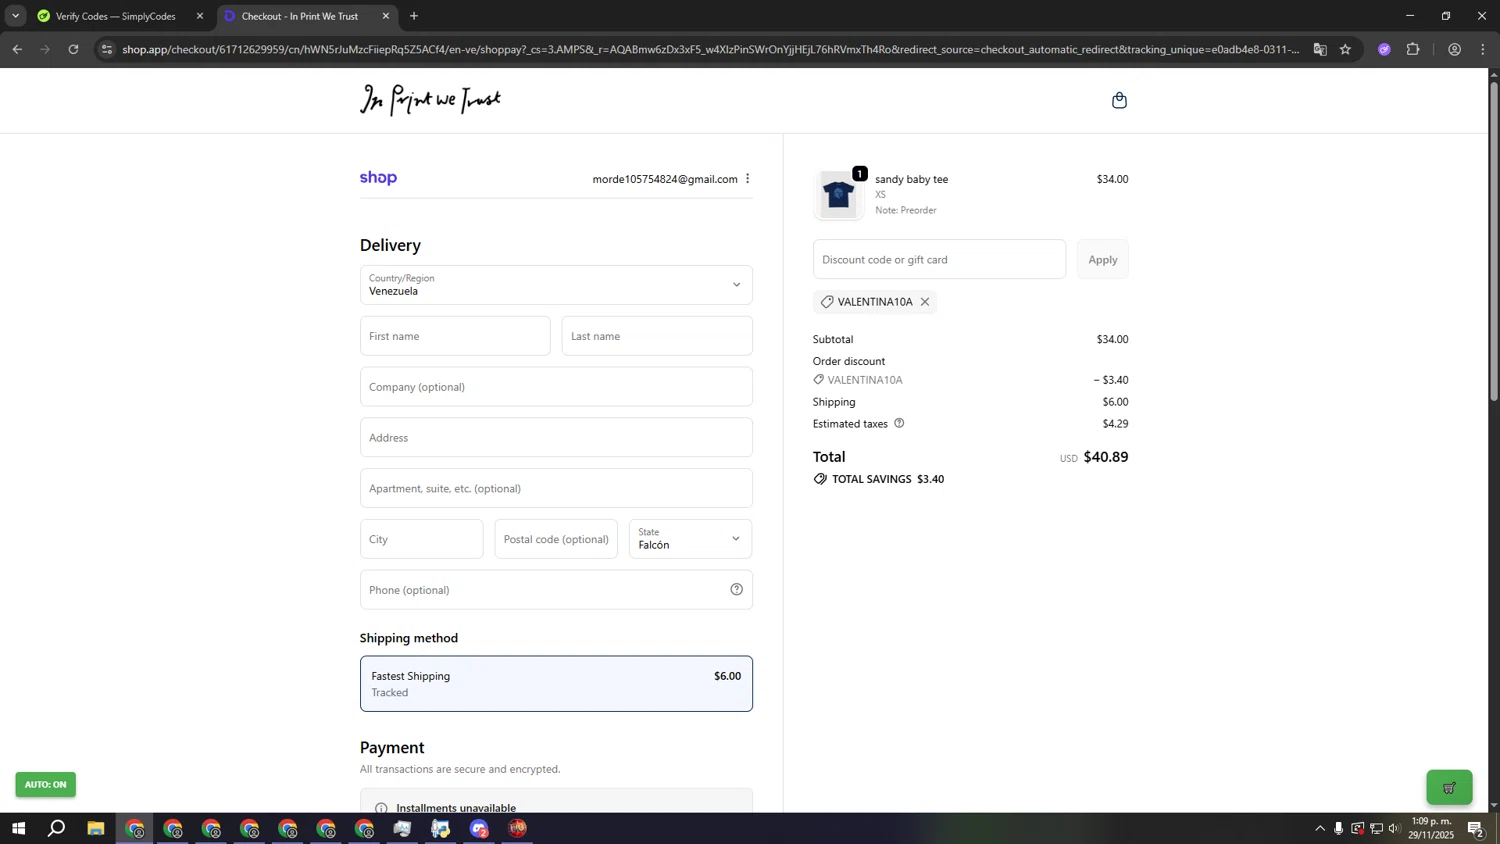1500x844 pixels.
Task: Select Fastest Shipping method option
Action: 556,684
